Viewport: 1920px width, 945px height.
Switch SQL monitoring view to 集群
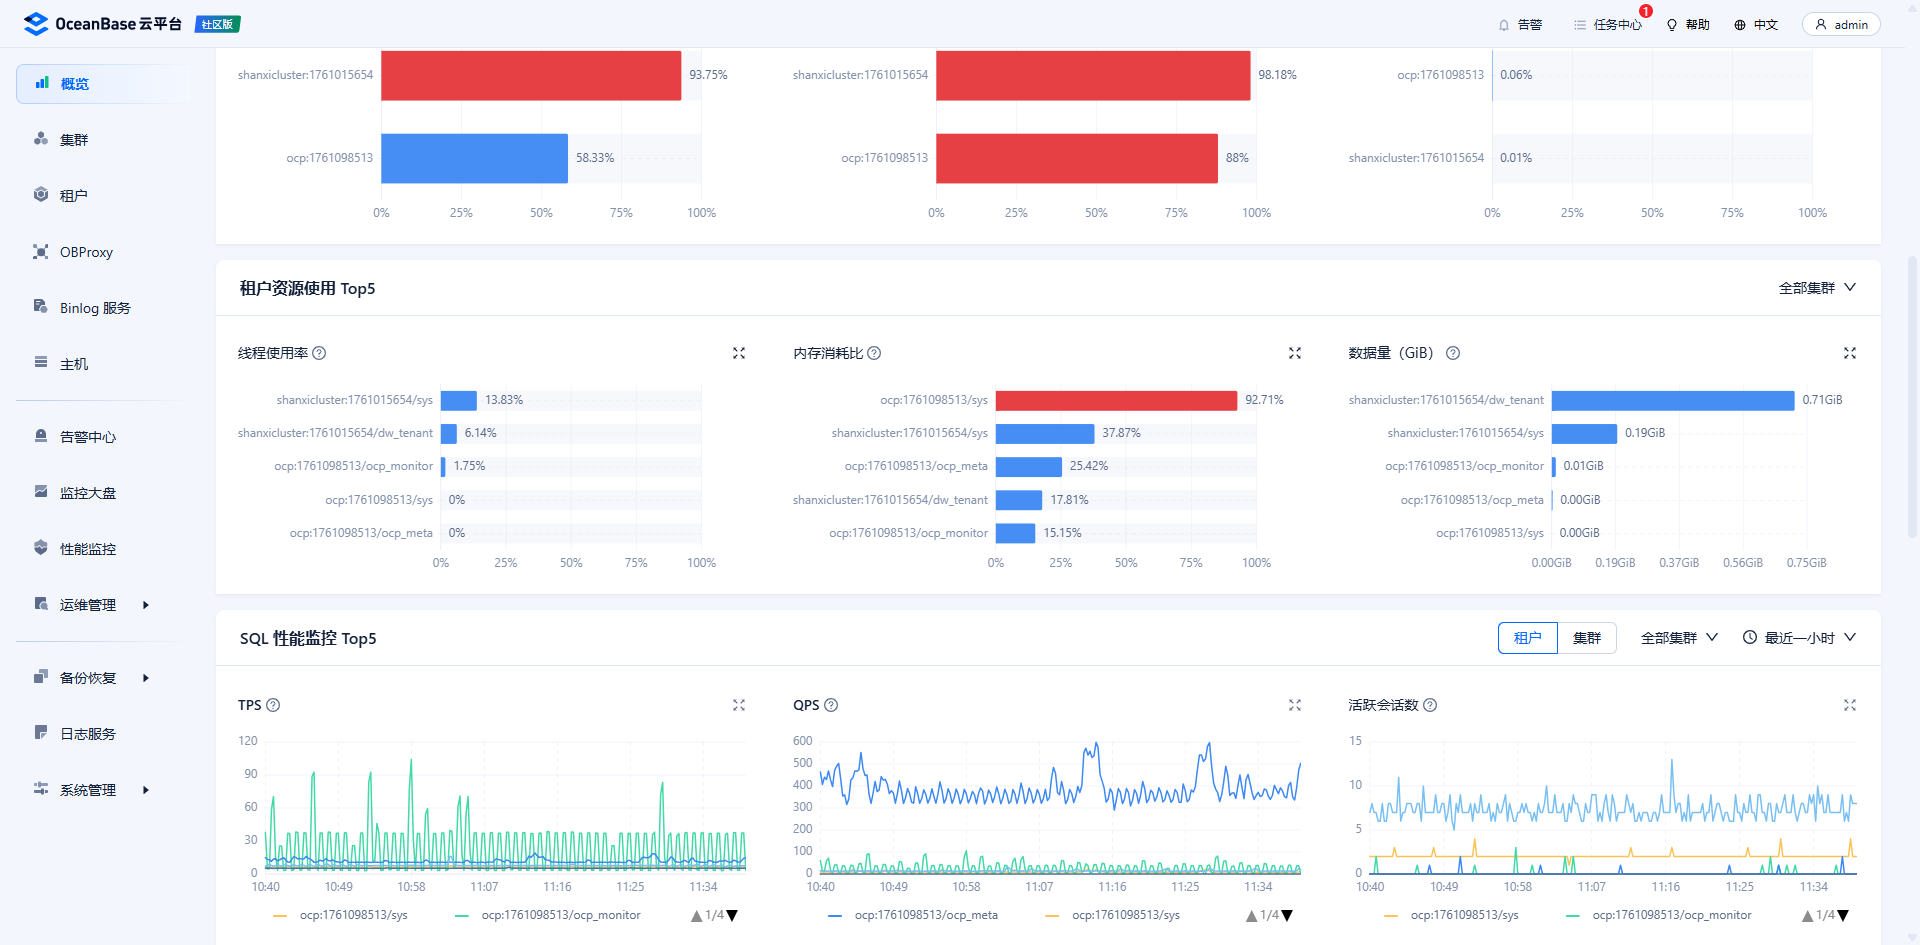[1587, 638]
